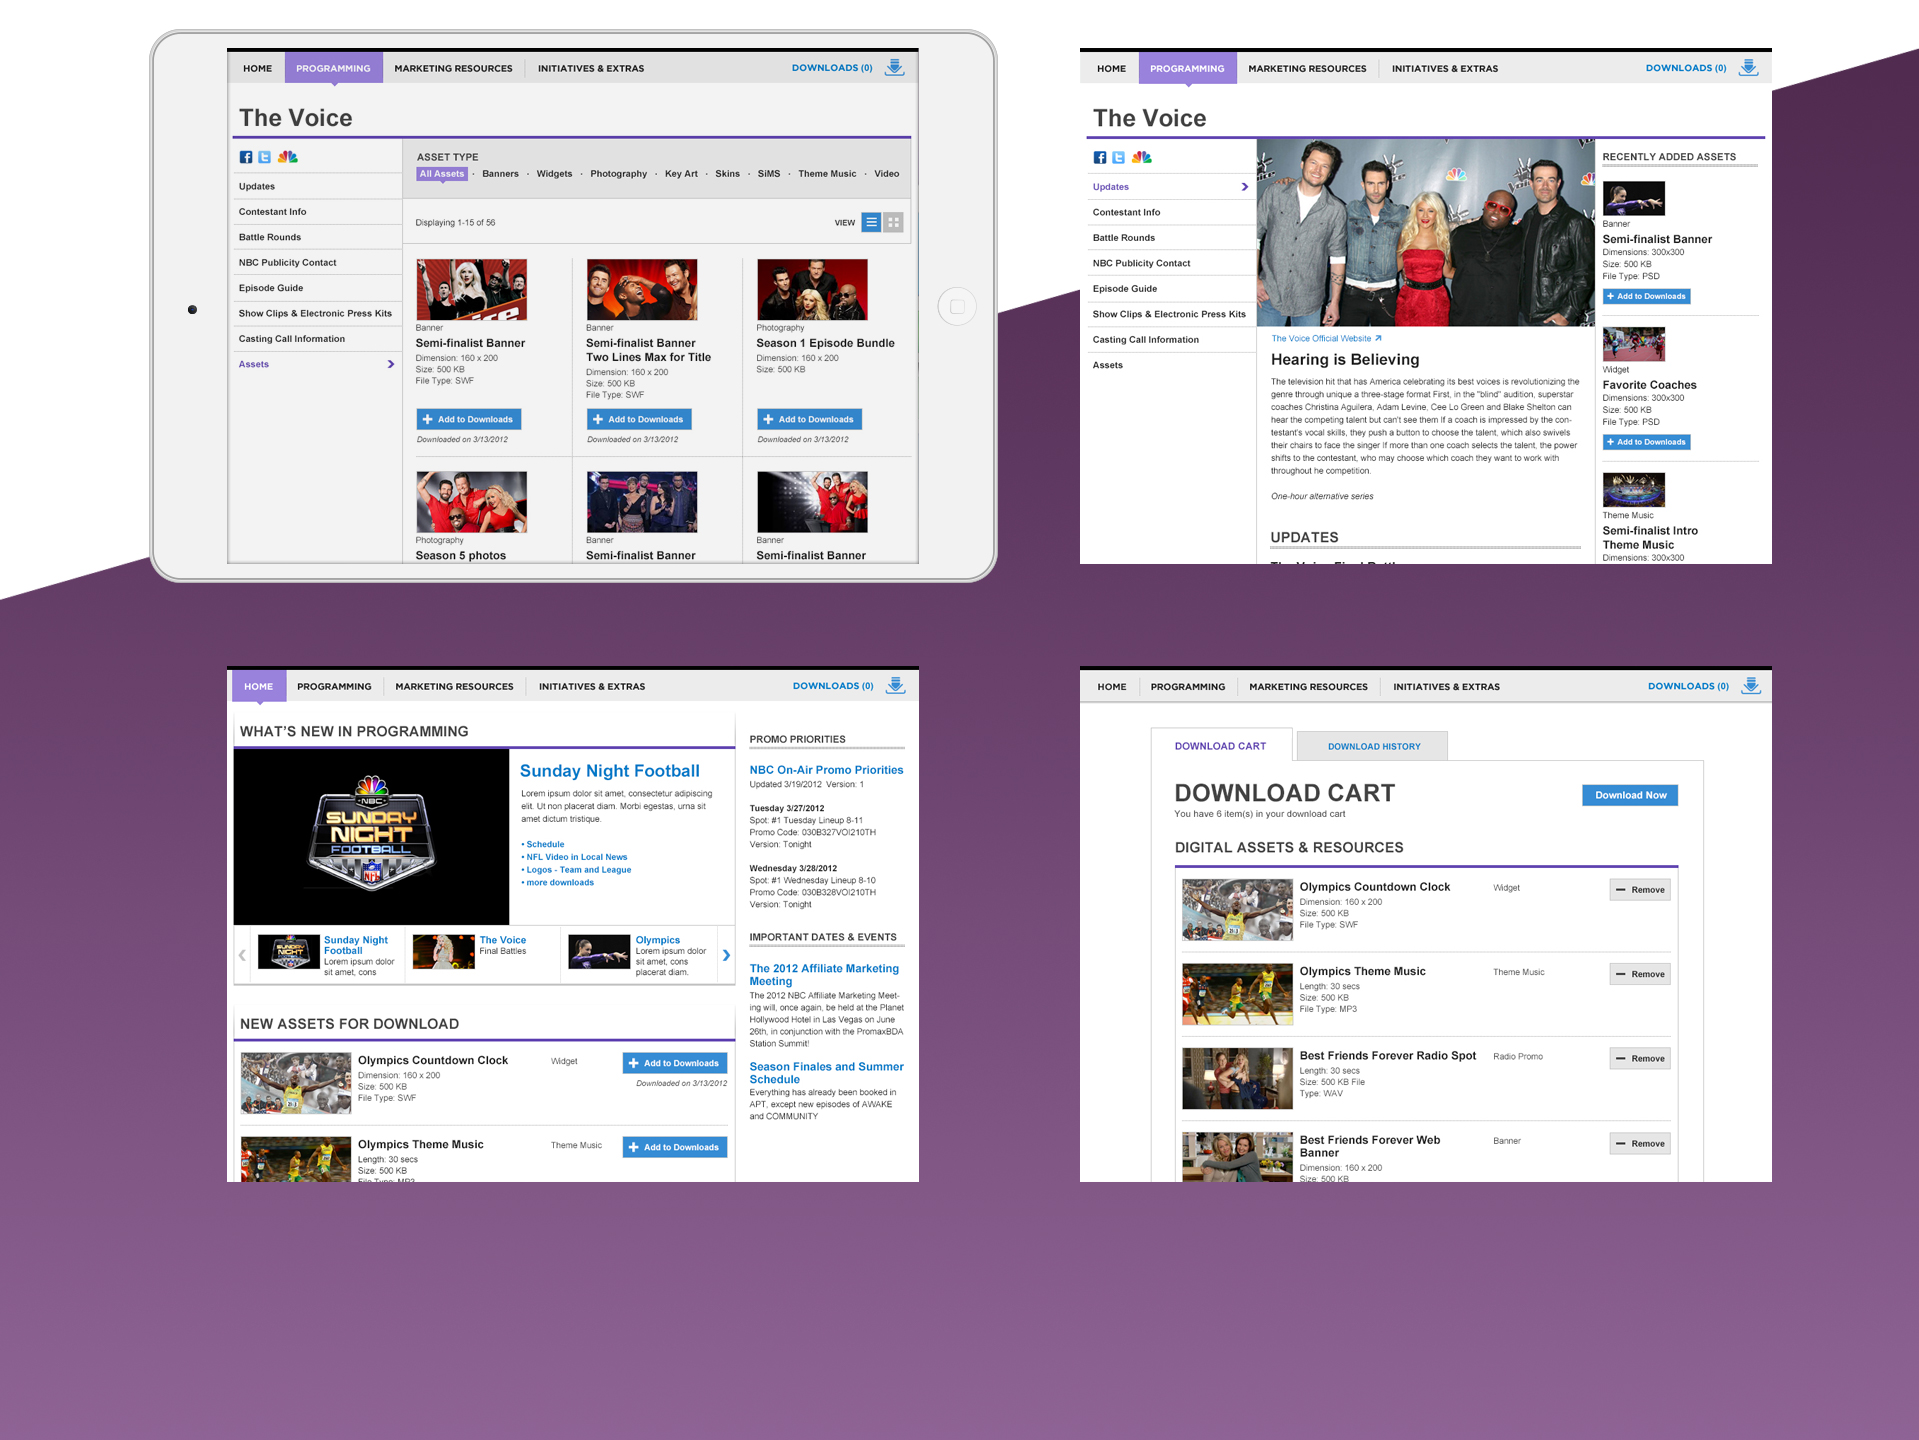
Task: Enable the Theme Music asset type filter
Action: pos(826,174)
